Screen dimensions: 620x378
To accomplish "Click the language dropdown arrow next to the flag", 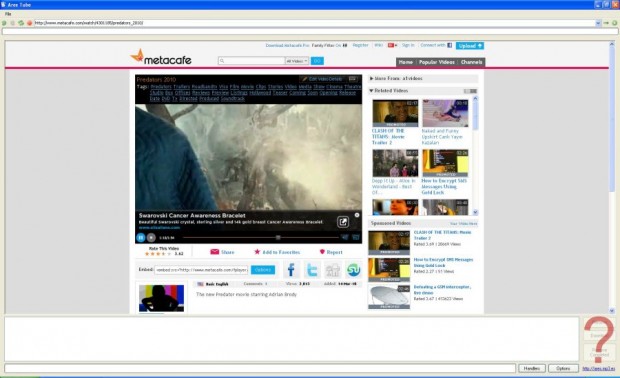I will tap(396, 45).
